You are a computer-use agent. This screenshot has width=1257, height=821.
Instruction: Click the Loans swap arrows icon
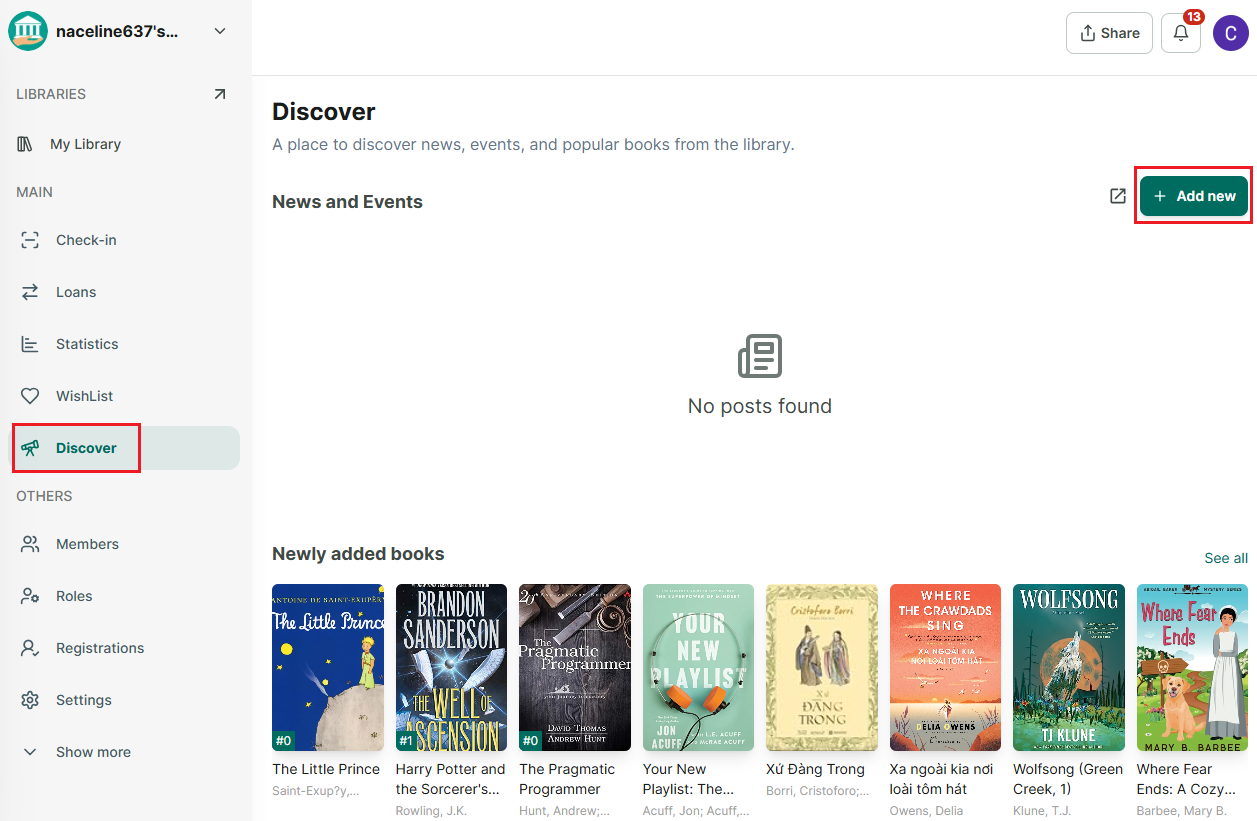click(30, 292)
